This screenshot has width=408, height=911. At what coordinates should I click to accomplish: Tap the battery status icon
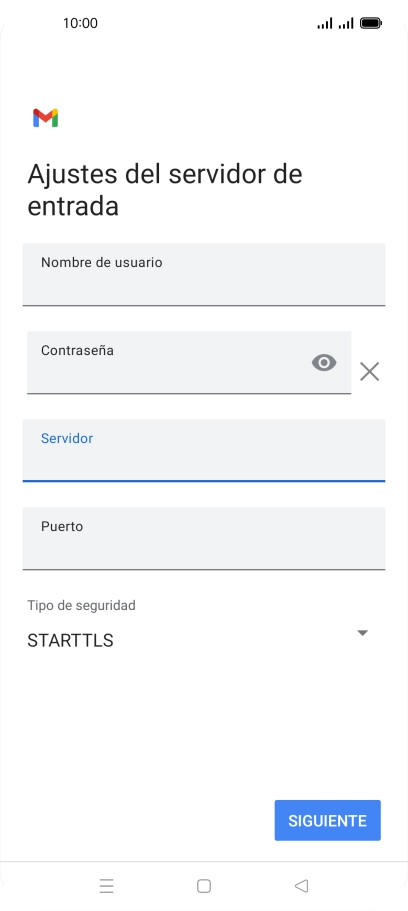(371, 23)
